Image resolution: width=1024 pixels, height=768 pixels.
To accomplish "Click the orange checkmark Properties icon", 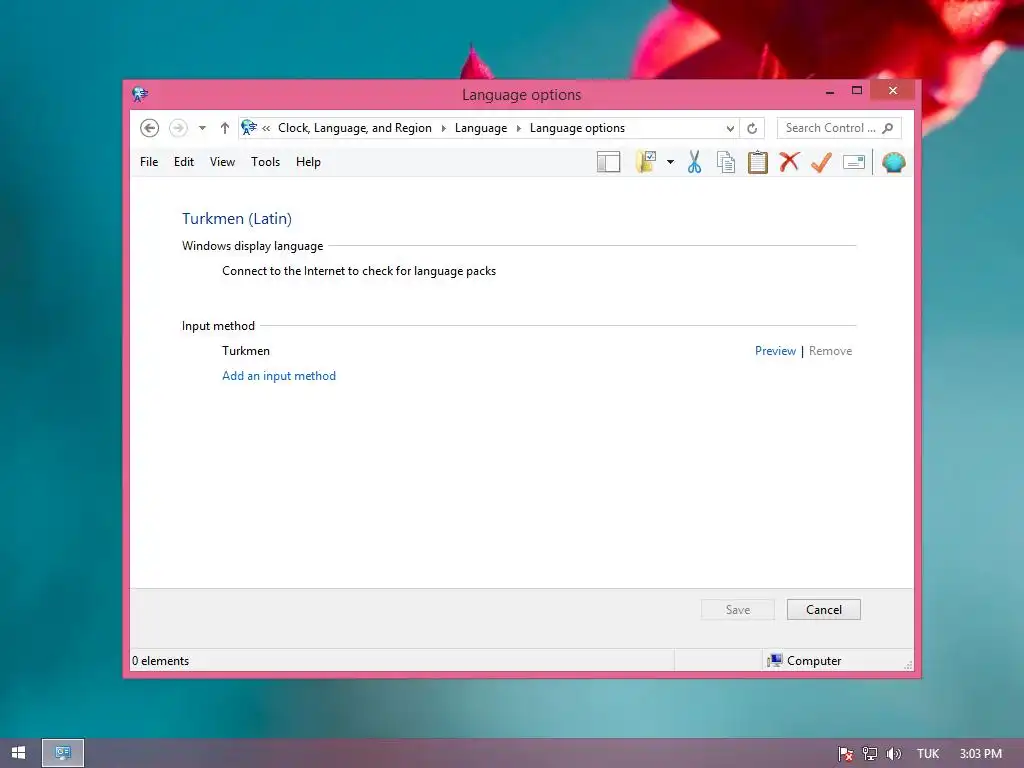I will [822, 162].
